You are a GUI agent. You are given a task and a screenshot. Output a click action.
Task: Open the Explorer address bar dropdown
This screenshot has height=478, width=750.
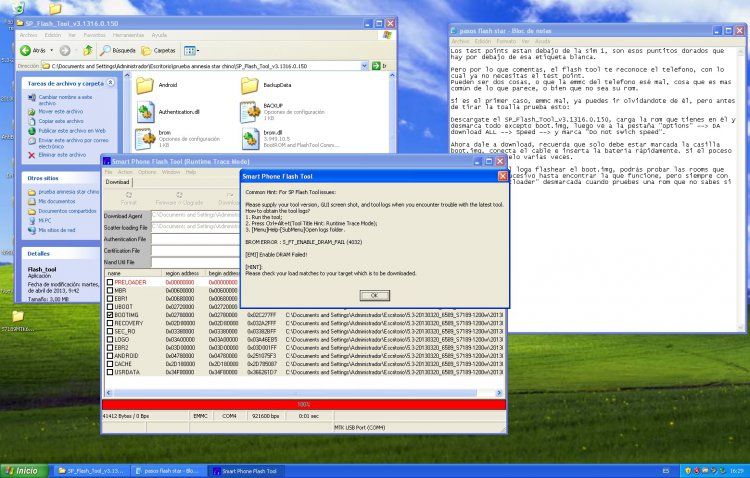coord(364,66)
